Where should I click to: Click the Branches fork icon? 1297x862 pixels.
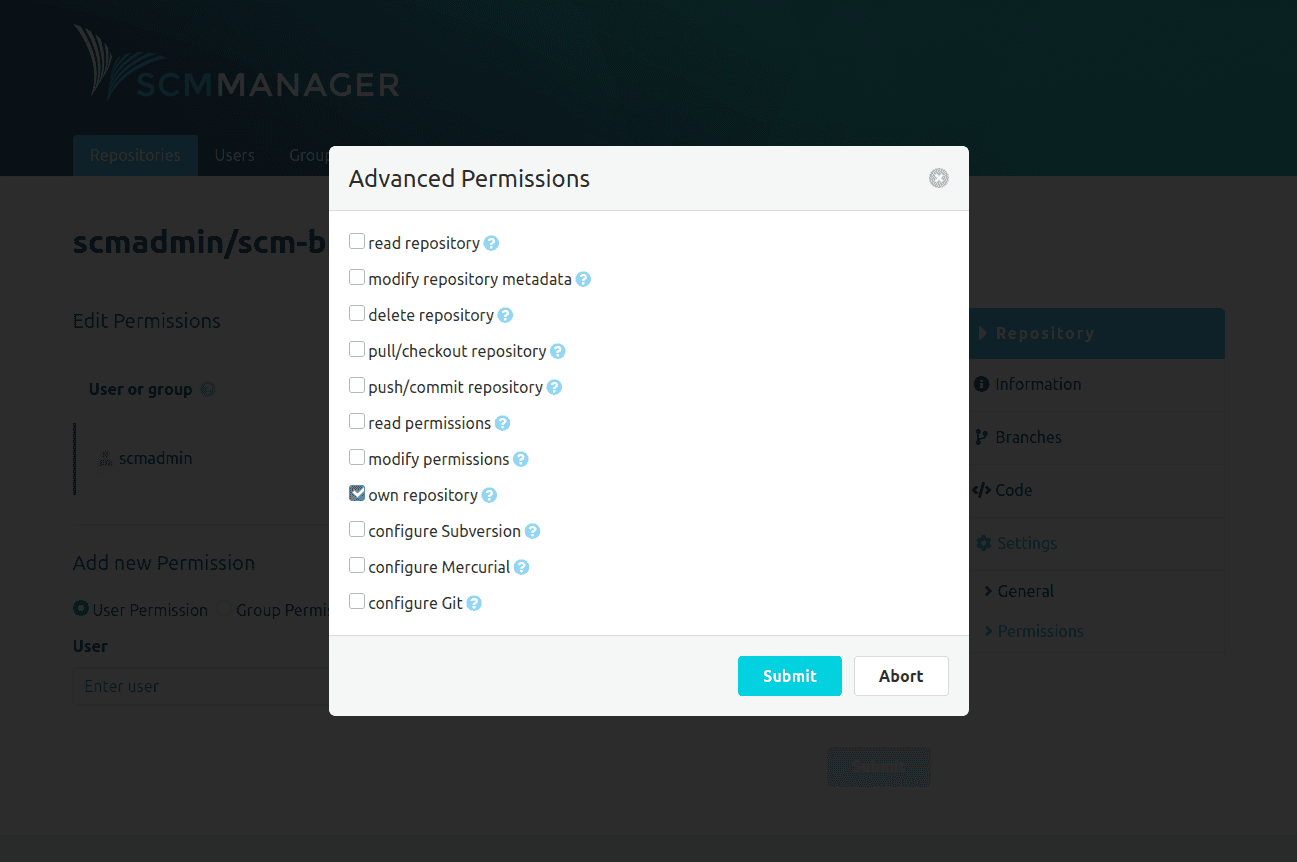982,437
